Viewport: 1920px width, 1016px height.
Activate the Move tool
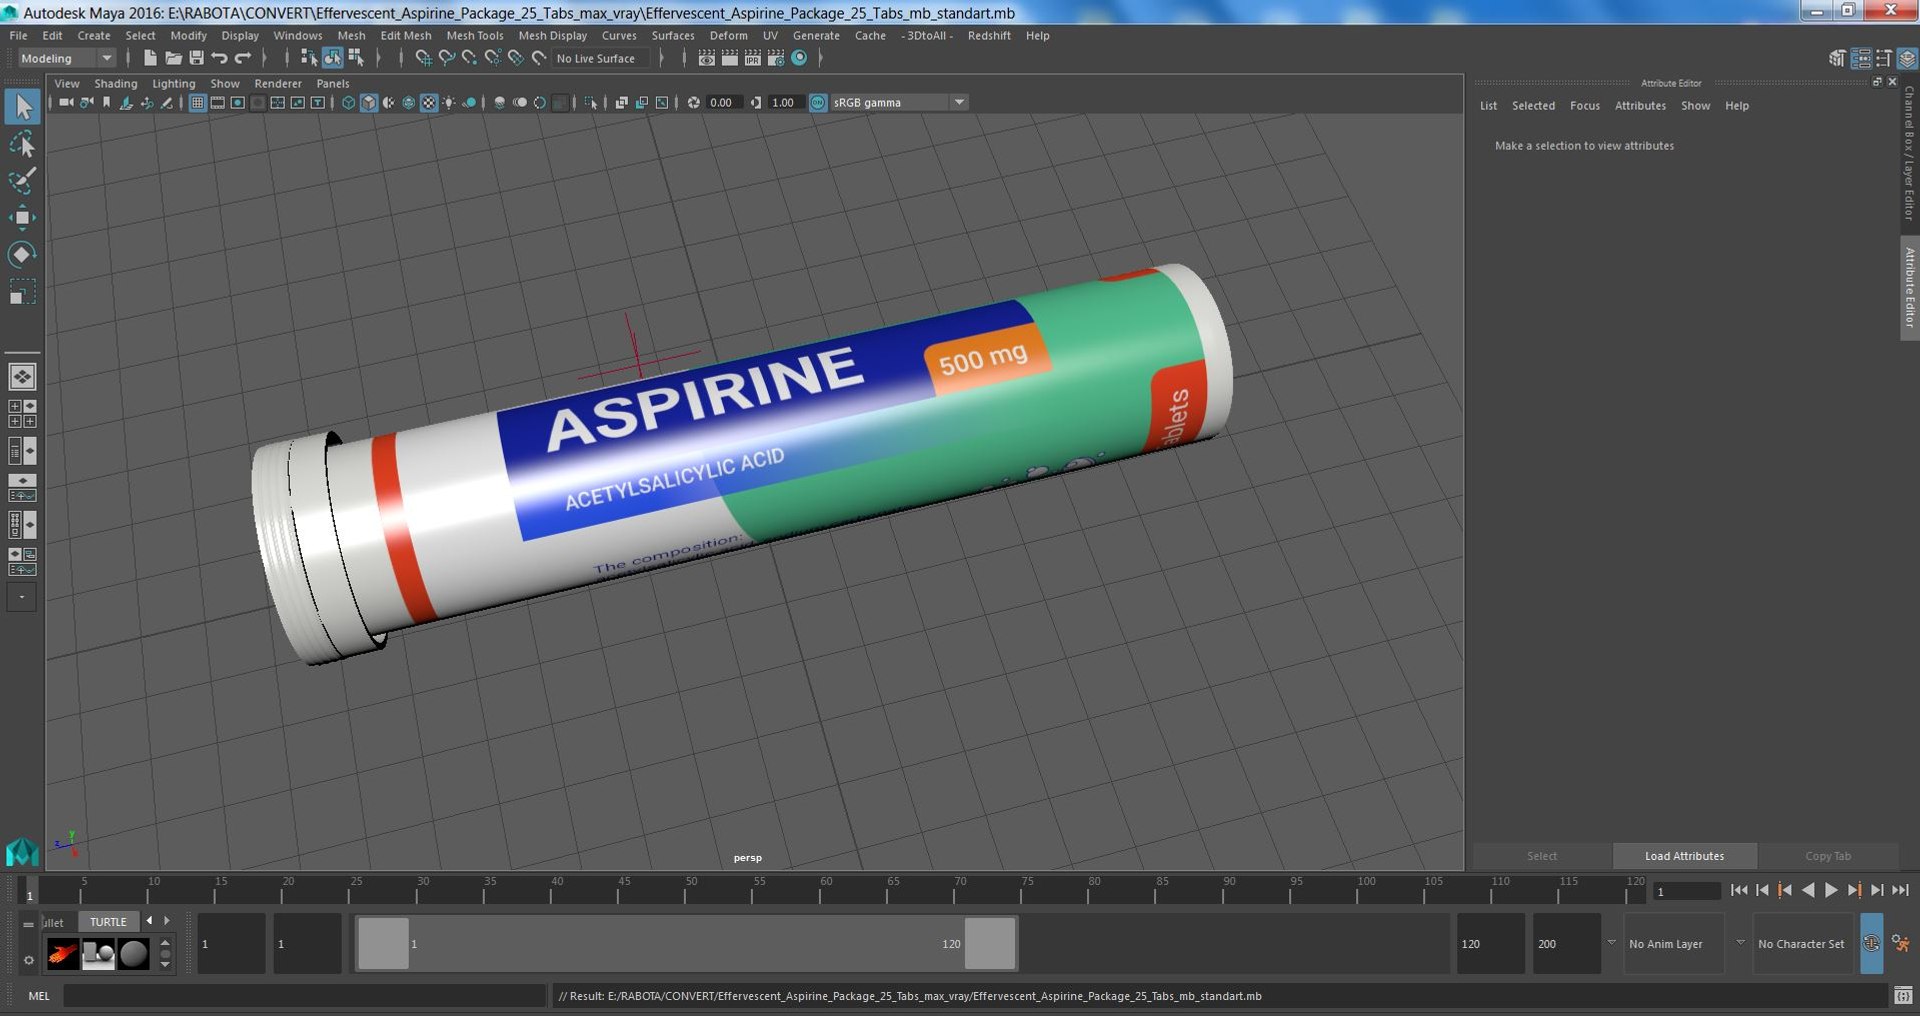tap(22, 218)
